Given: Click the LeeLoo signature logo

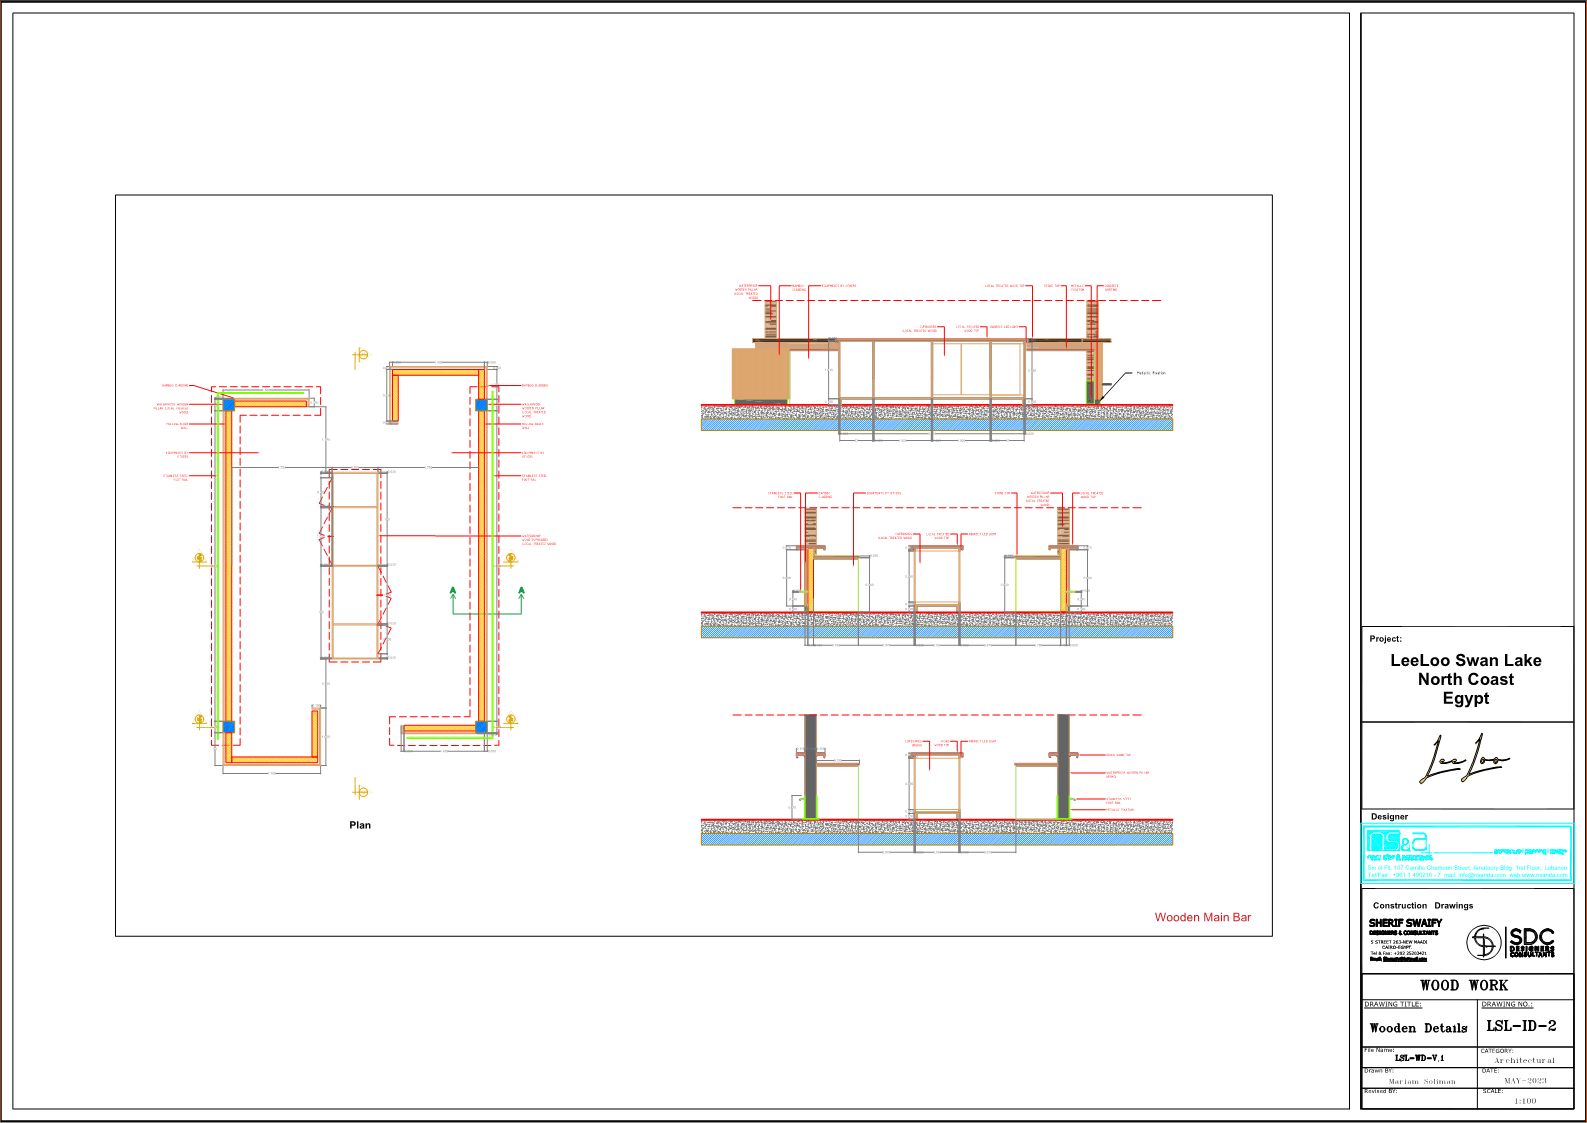Looking at the screenshot, I should (x=1465, y=761).
